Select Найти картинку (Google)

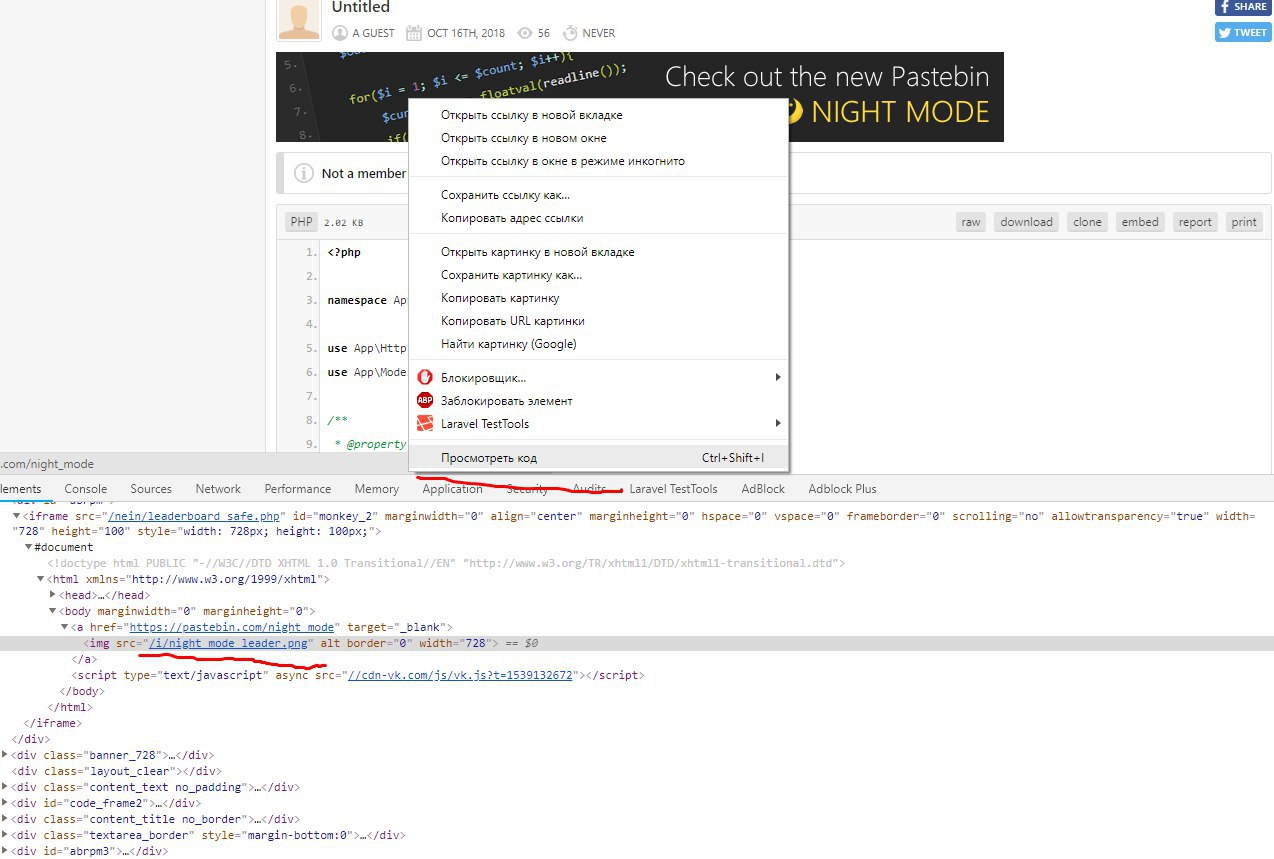[x=599, y=344]
